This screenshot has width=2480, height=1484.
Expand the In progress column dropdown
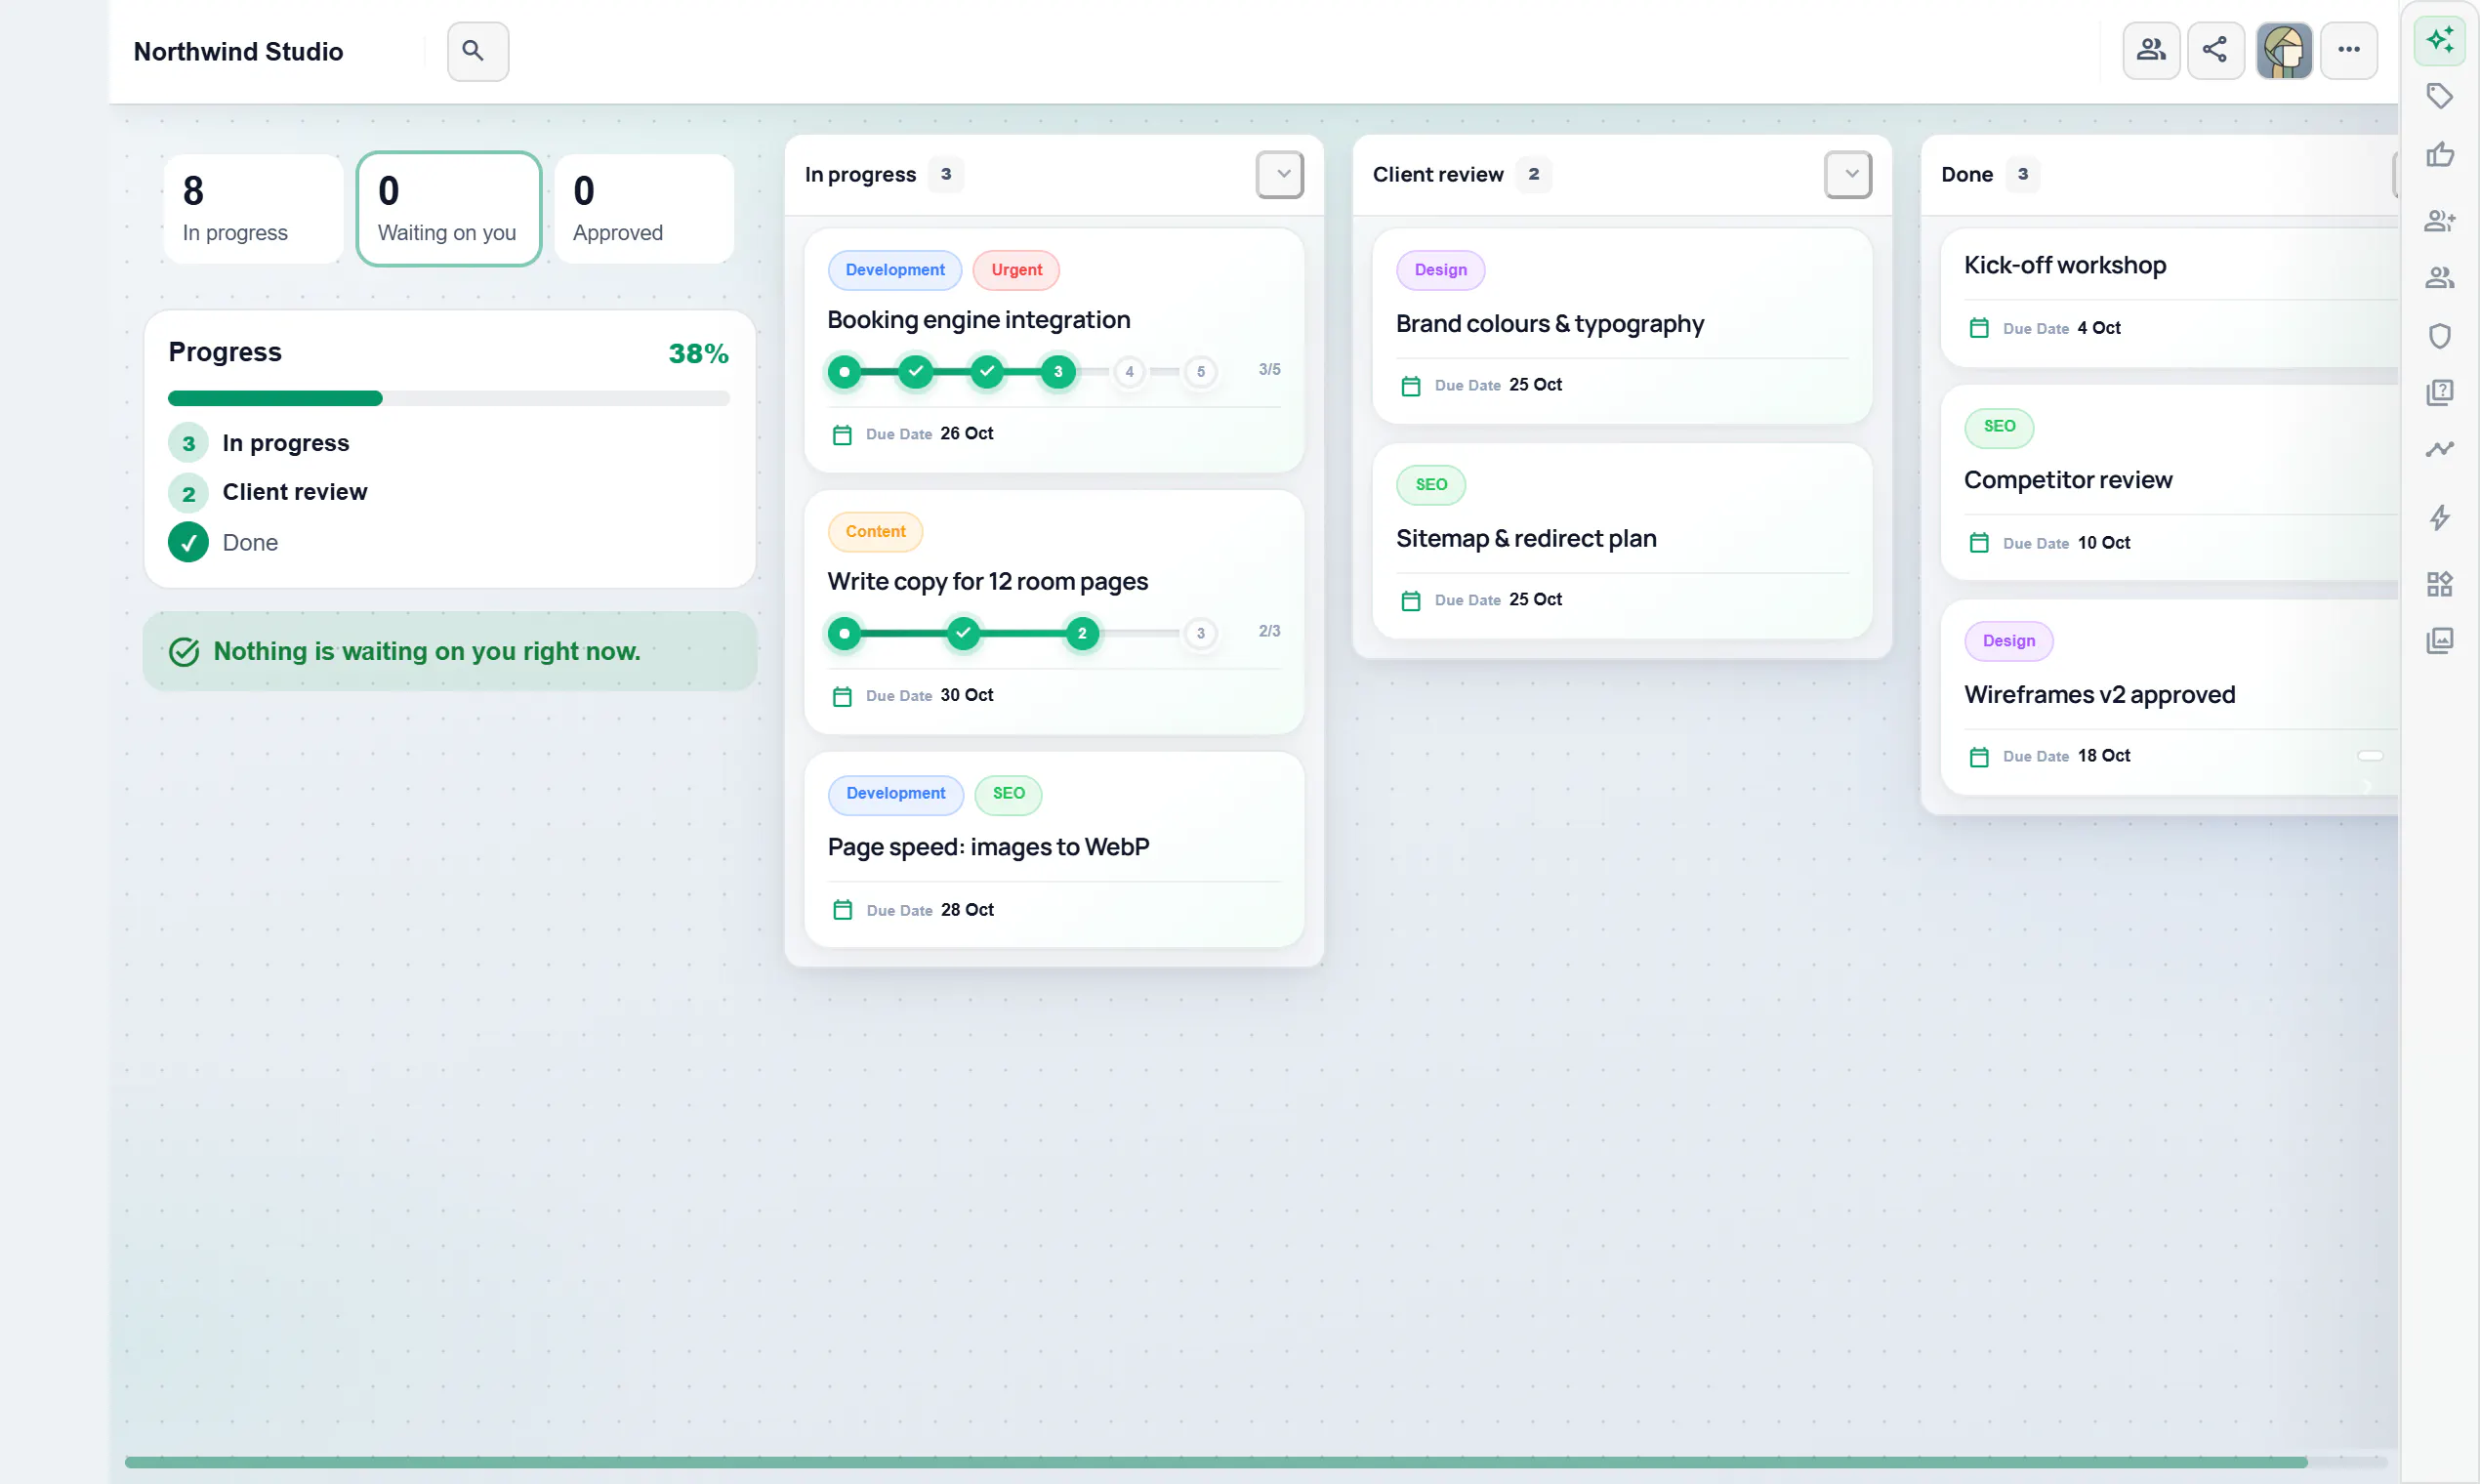click(x=1281, y=175)
